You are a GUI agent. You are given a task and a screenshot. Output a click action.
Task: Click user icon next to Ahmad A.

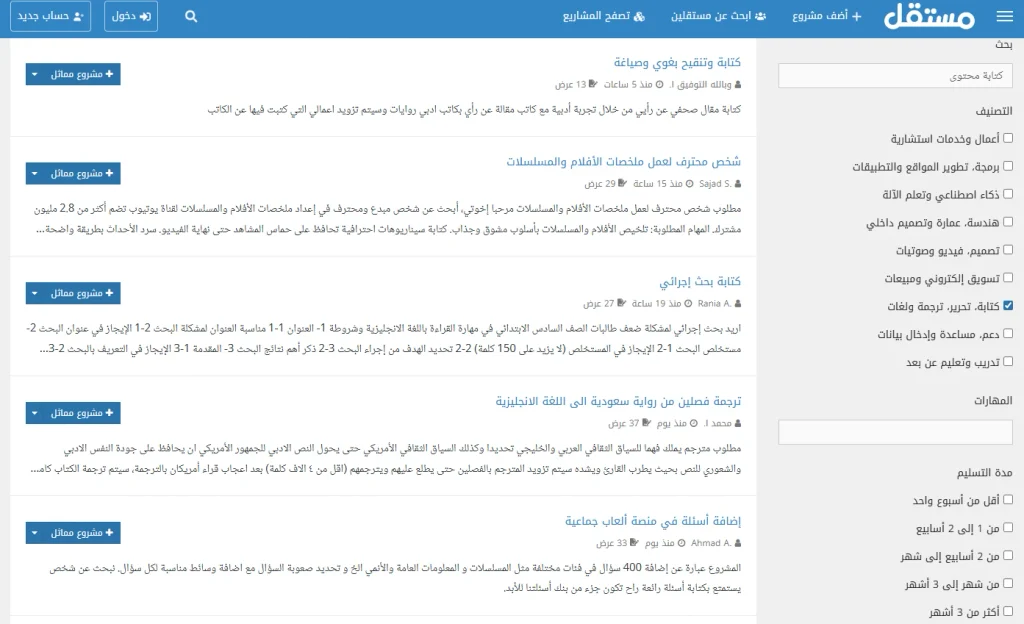point(738,543)
